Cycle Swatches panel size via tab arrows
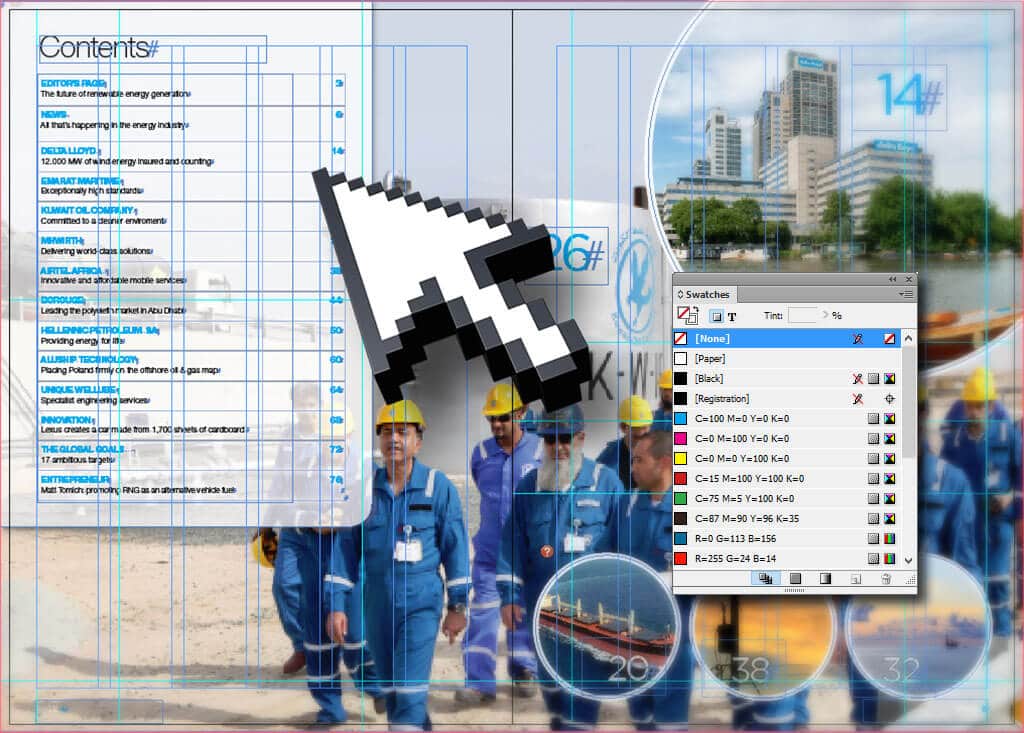Screen dimensions: 1024x733 click(681, 295)
